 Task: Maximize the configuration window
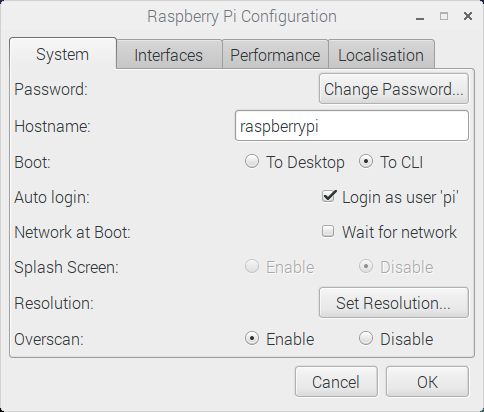click(444, 16)
